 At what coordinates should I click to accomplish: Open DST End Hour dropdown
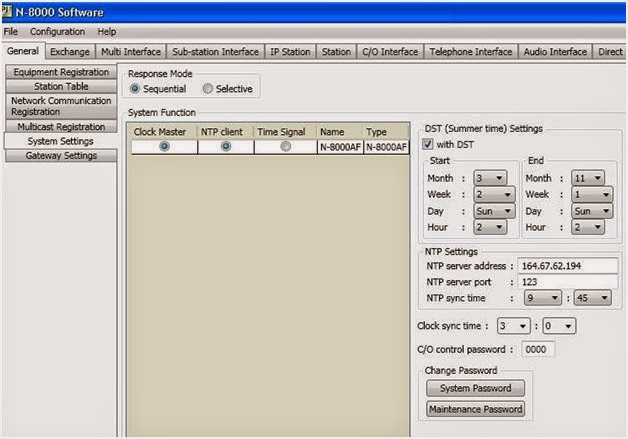pyautogui.click(x=588, y=227)
